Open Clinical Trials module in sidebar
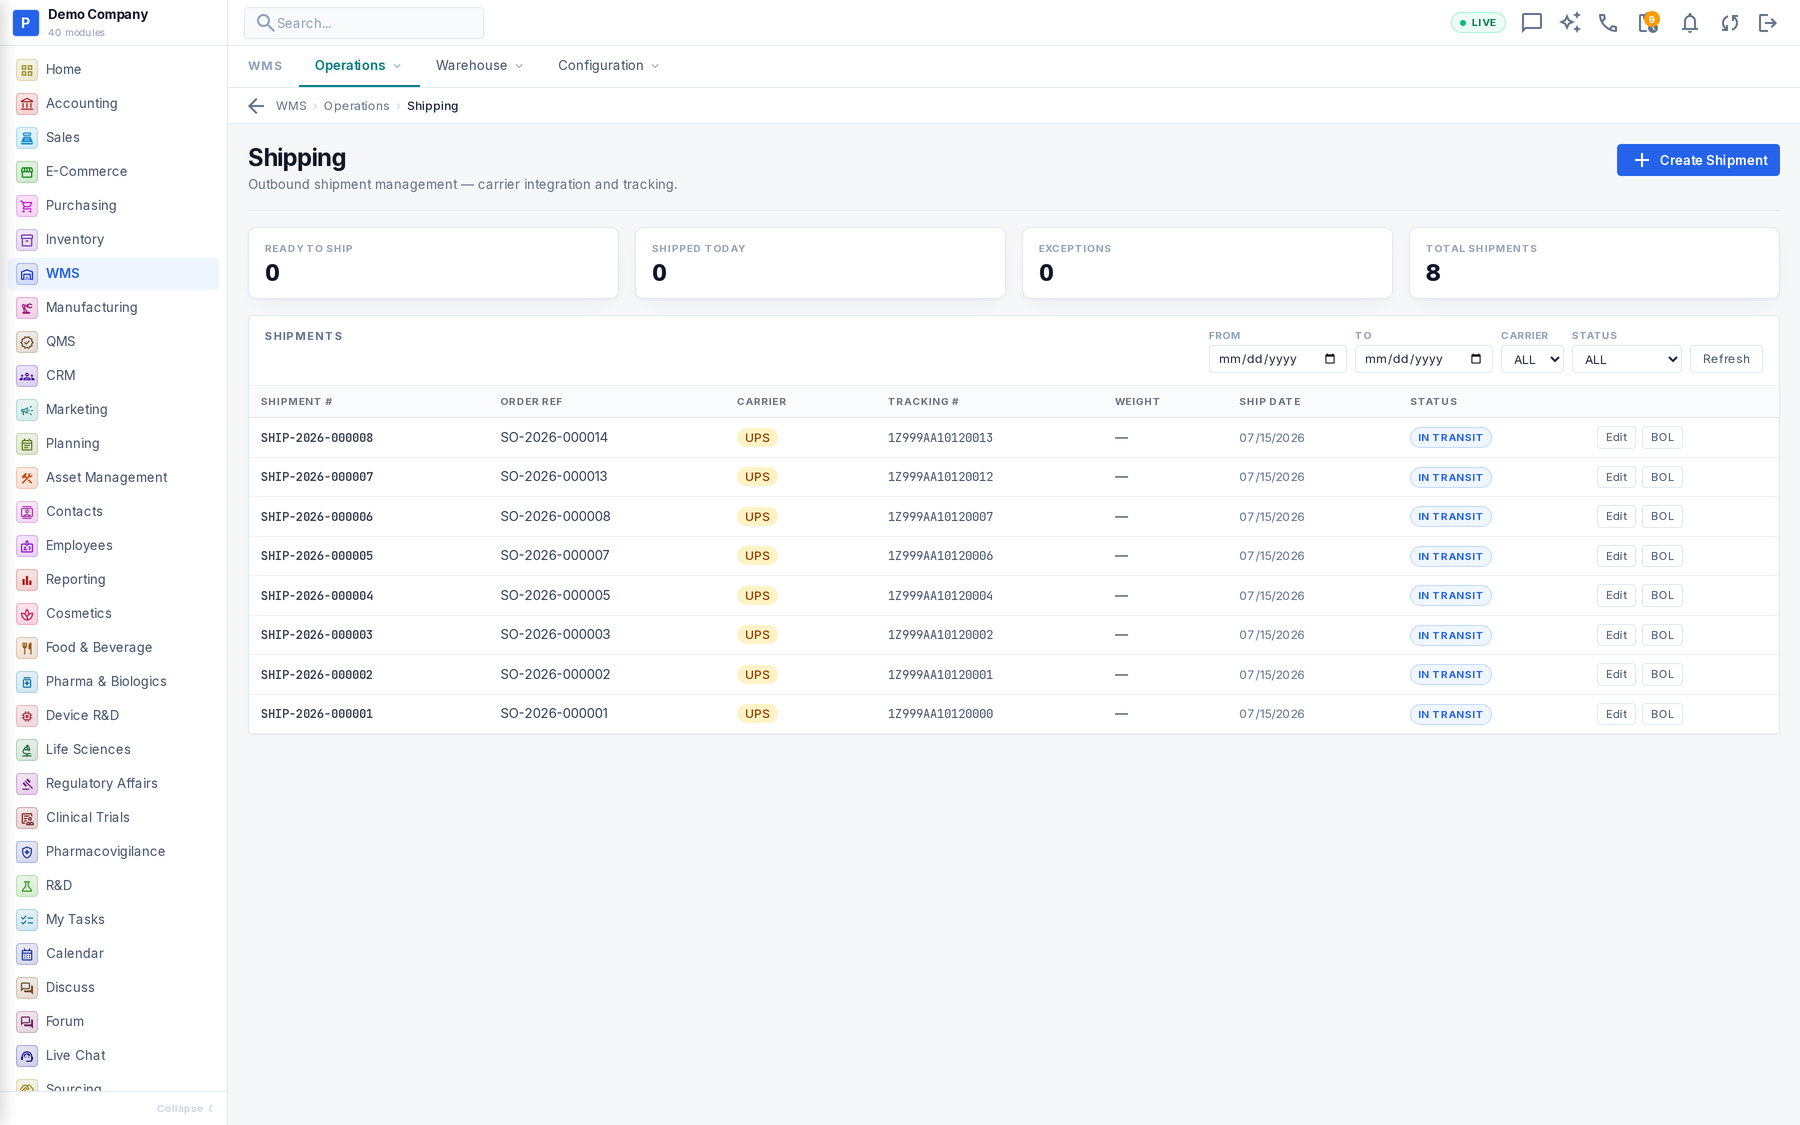This screenshot has height=1125, width=1800. click(113, 818)
